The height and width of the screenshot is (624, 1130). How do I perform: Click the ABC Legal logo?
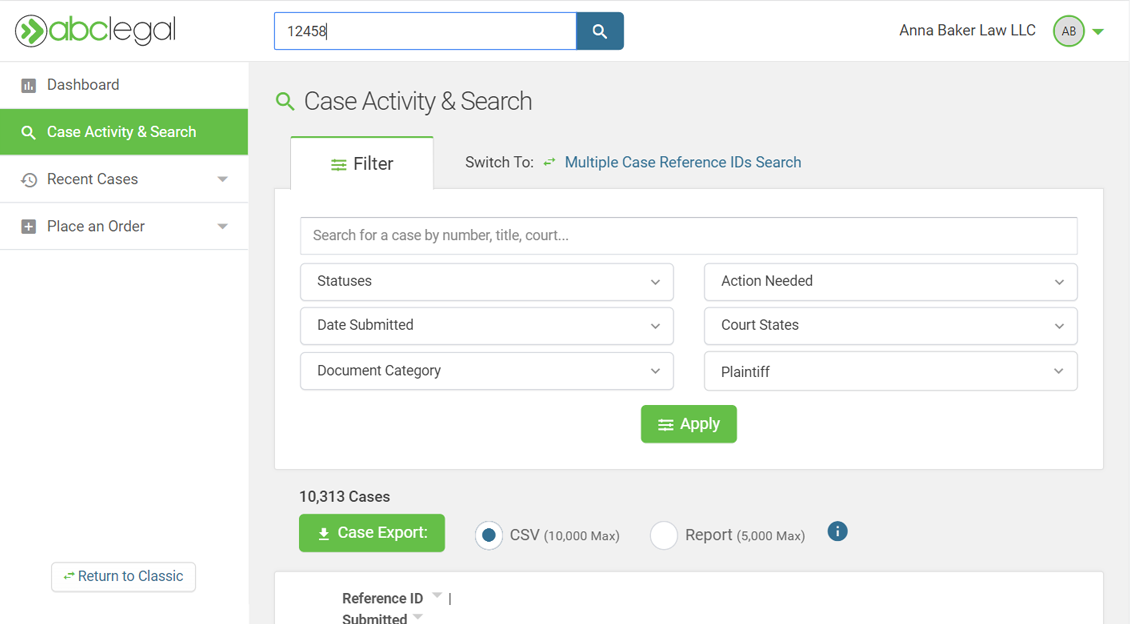pos(96,31)
